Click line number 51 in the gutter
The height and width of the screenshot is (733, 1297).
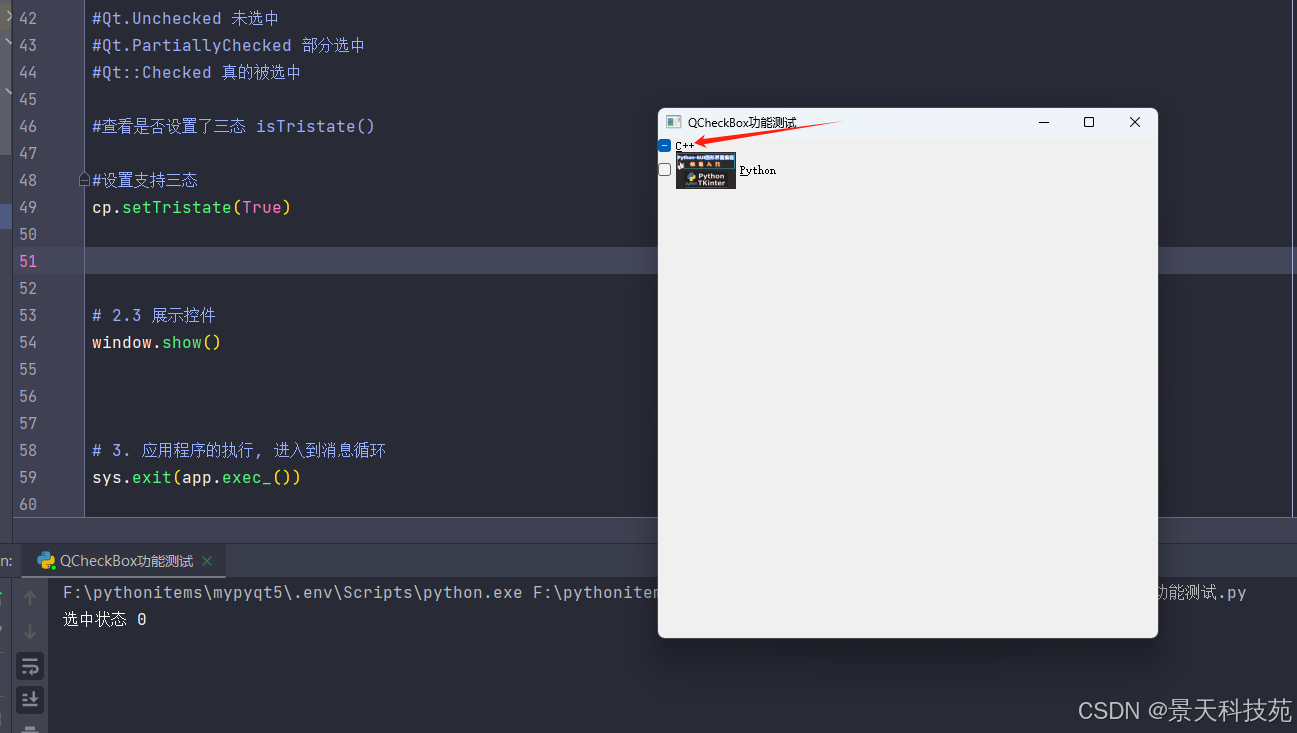tap(28, 261)
